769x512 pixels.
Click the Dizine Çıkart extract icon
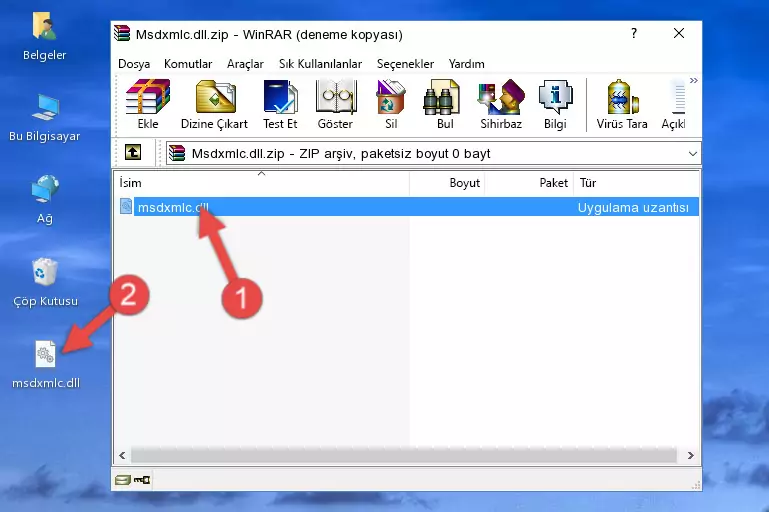click(x=214, y=104)
